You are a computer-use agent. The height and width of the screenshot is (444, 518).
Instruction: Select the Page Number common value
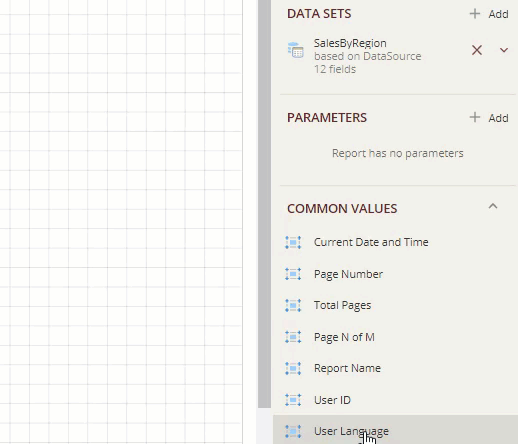tap(348, 274)
